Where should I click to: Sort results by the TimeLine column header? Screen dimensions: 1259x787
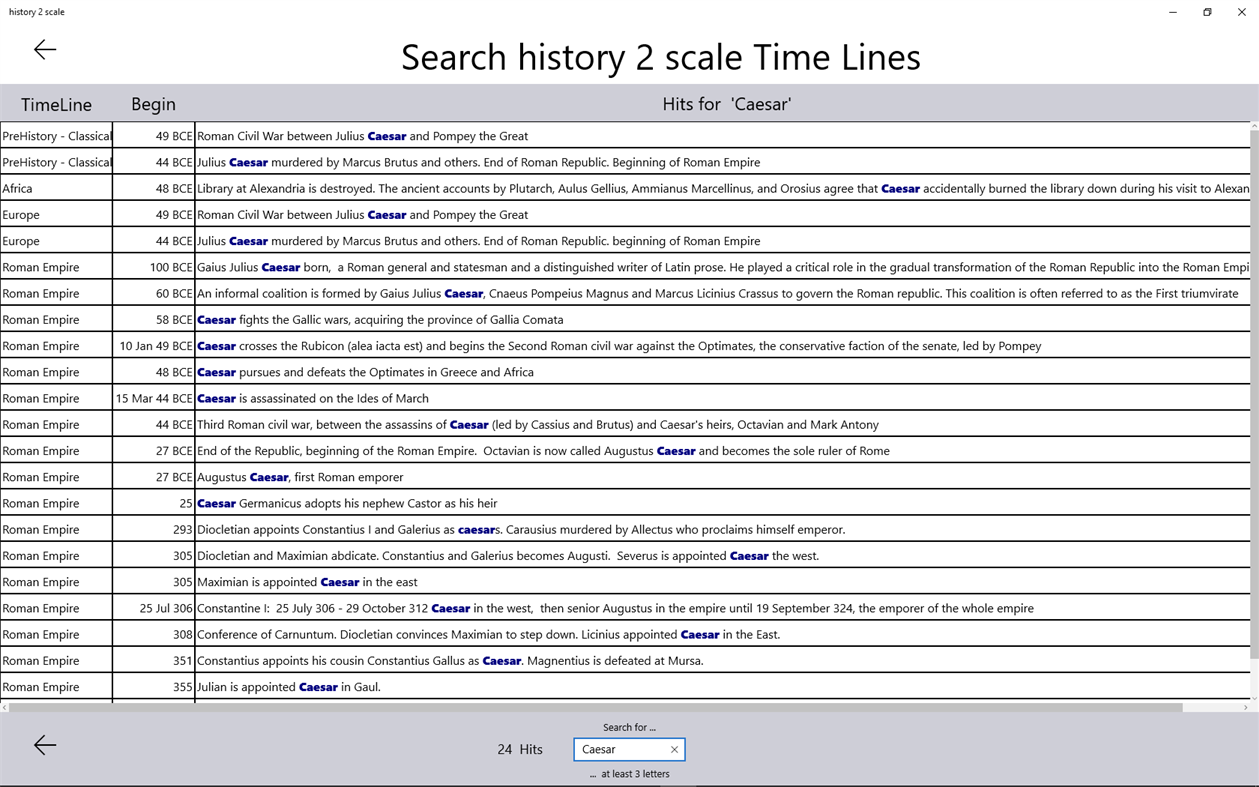57,104
